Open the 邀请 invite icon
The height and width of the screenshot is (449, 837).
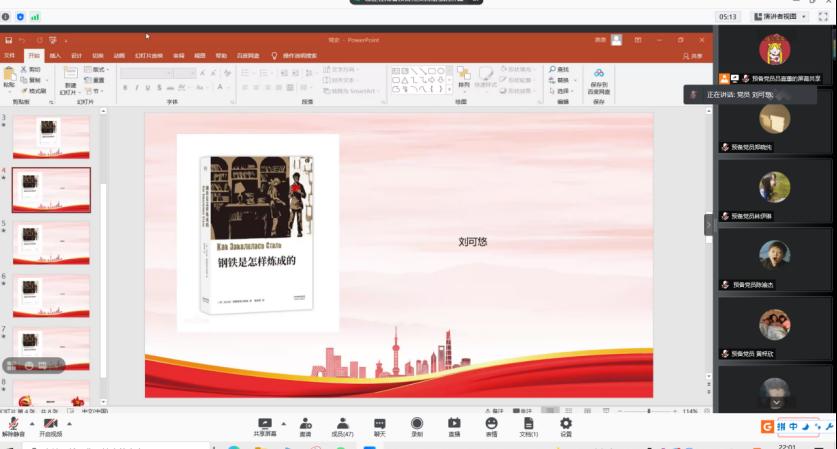[x=305, y=424]
